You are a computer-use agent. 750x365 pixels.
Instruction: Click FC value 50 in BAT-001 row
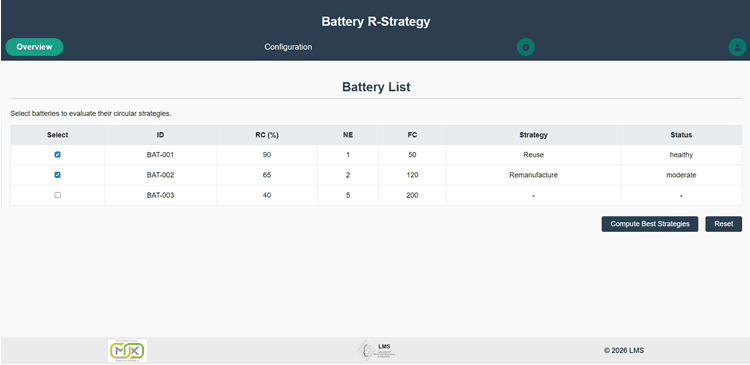pos(412,155)
